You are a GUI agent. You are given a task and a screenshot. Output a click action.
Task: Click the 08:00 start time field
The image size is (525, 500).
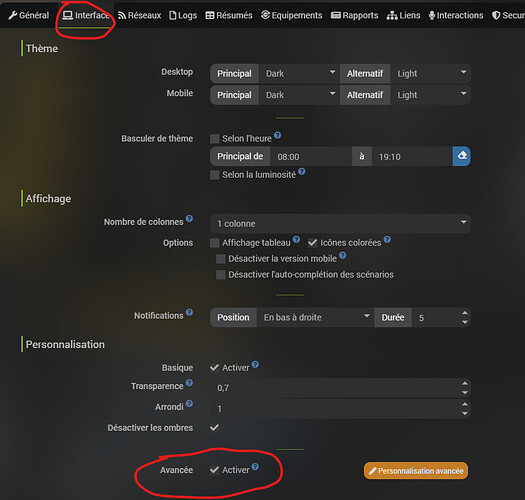(311, 156)
